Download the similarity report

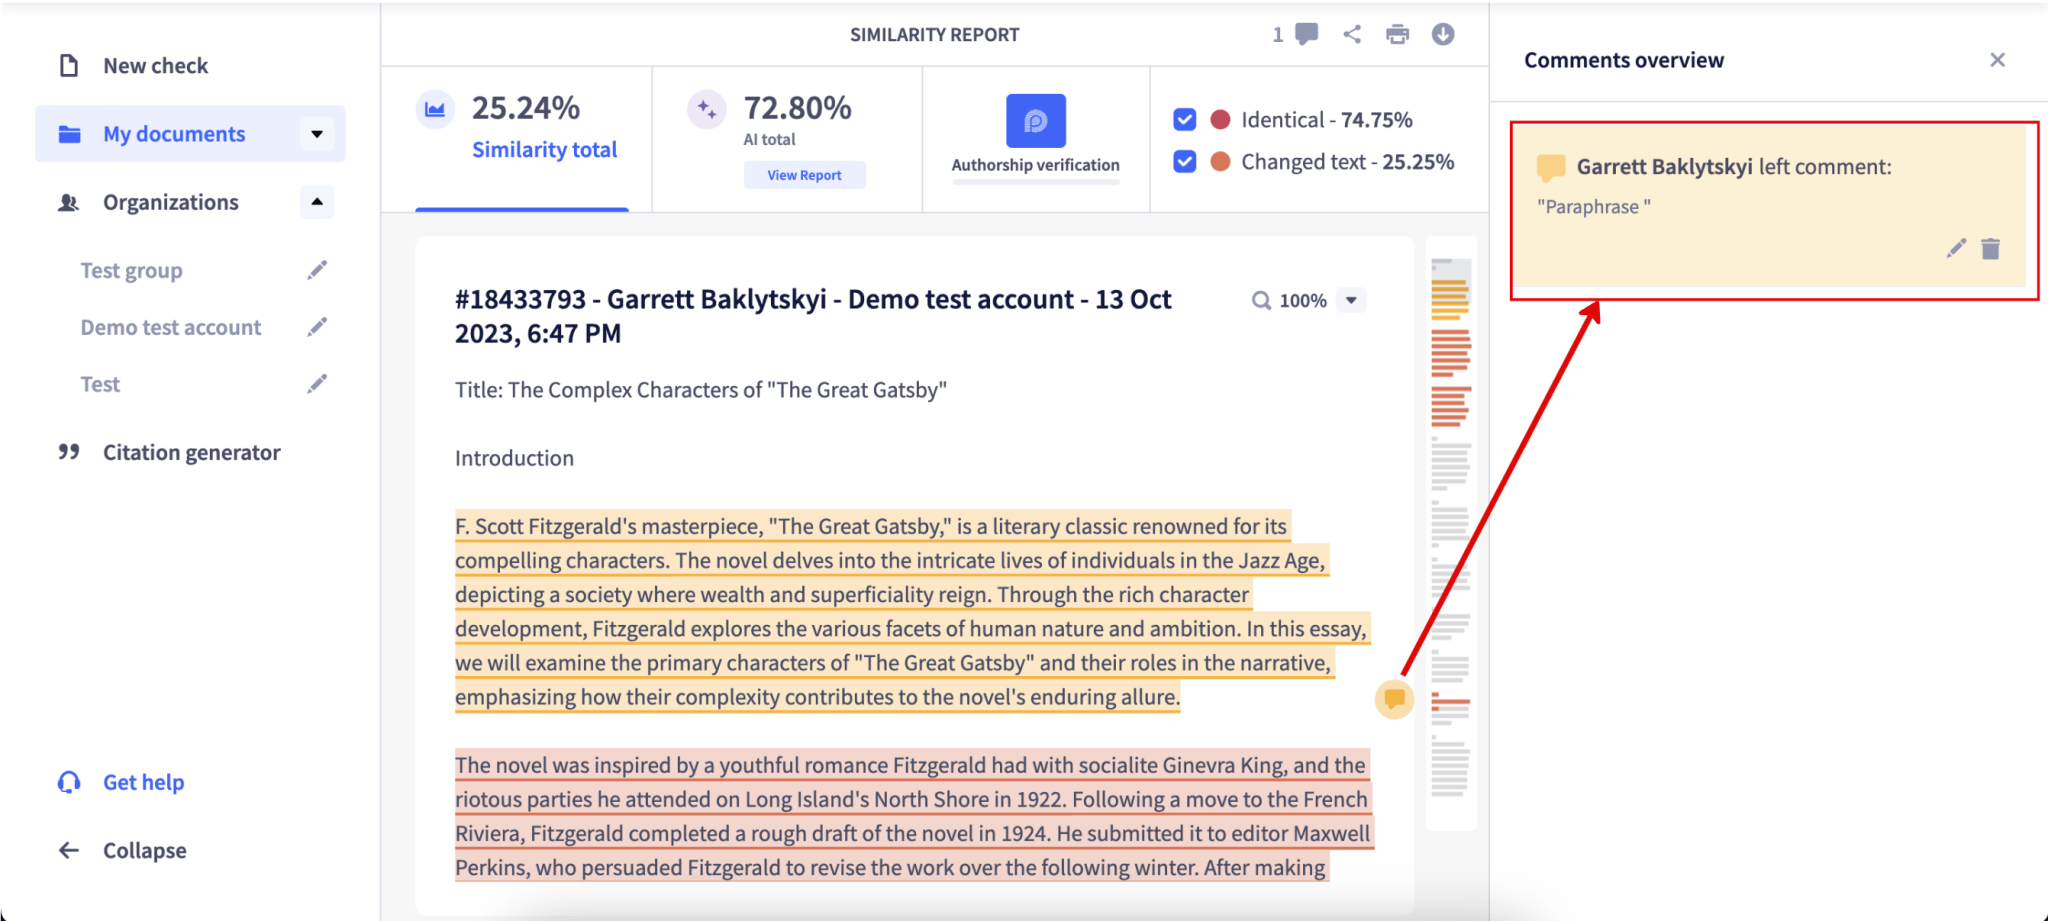pyautogui.click(x=1444, y=33)
